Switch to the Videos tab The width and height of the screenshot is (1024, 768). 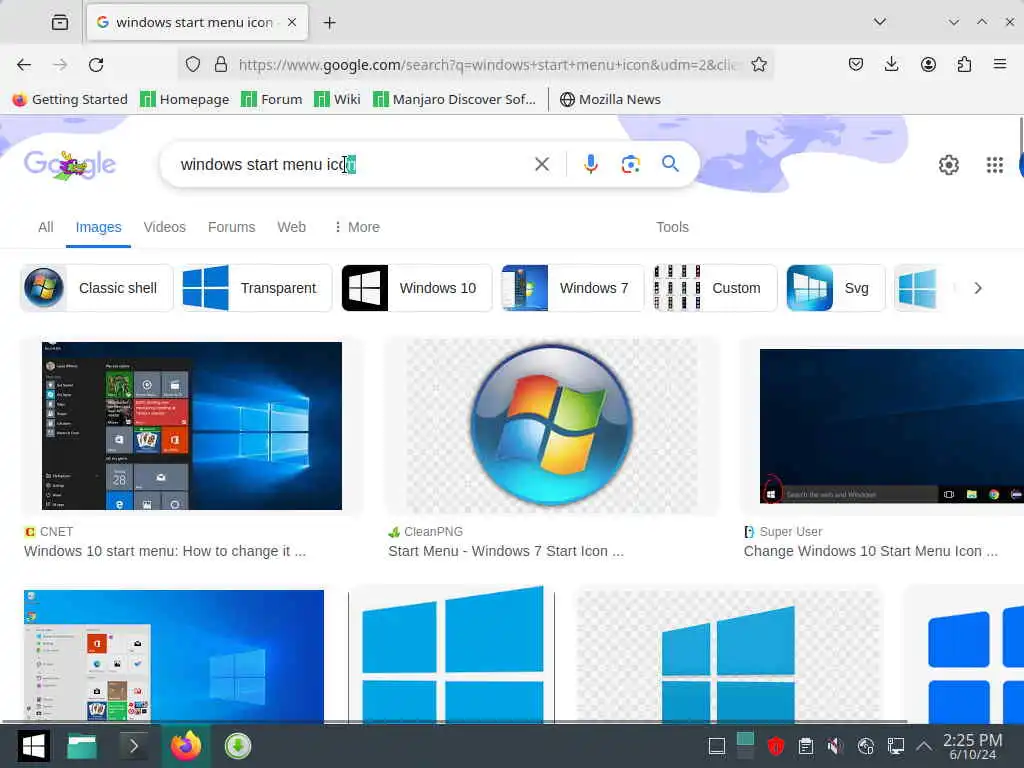pyautogui.click(x=165, y=227)
